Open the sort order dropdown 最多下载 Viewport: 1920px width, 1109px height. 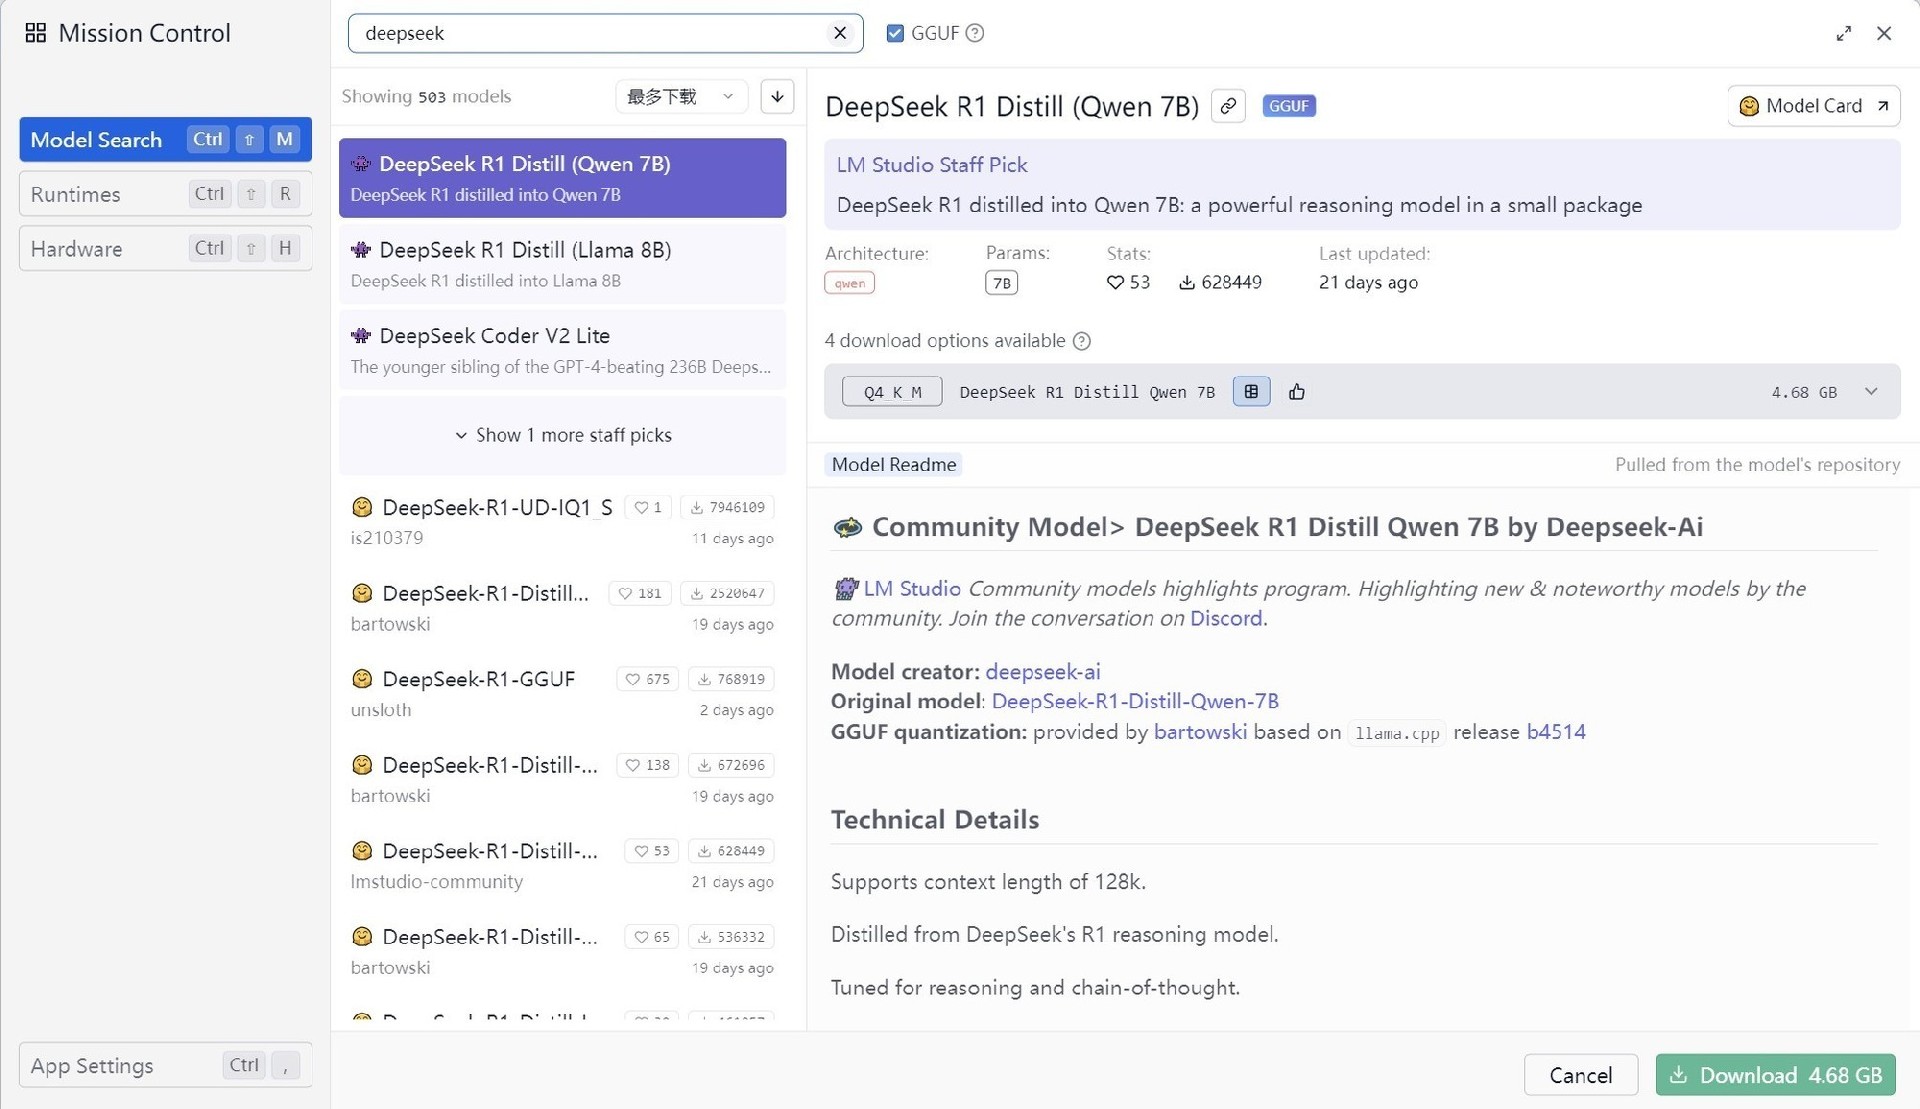click(x=680, y=97)
